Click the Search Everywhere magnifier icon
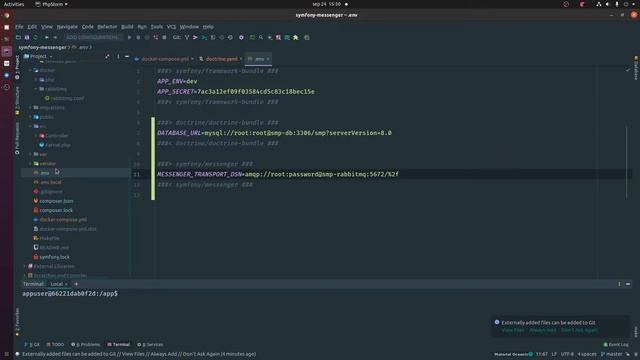 (x=261, y=37)
